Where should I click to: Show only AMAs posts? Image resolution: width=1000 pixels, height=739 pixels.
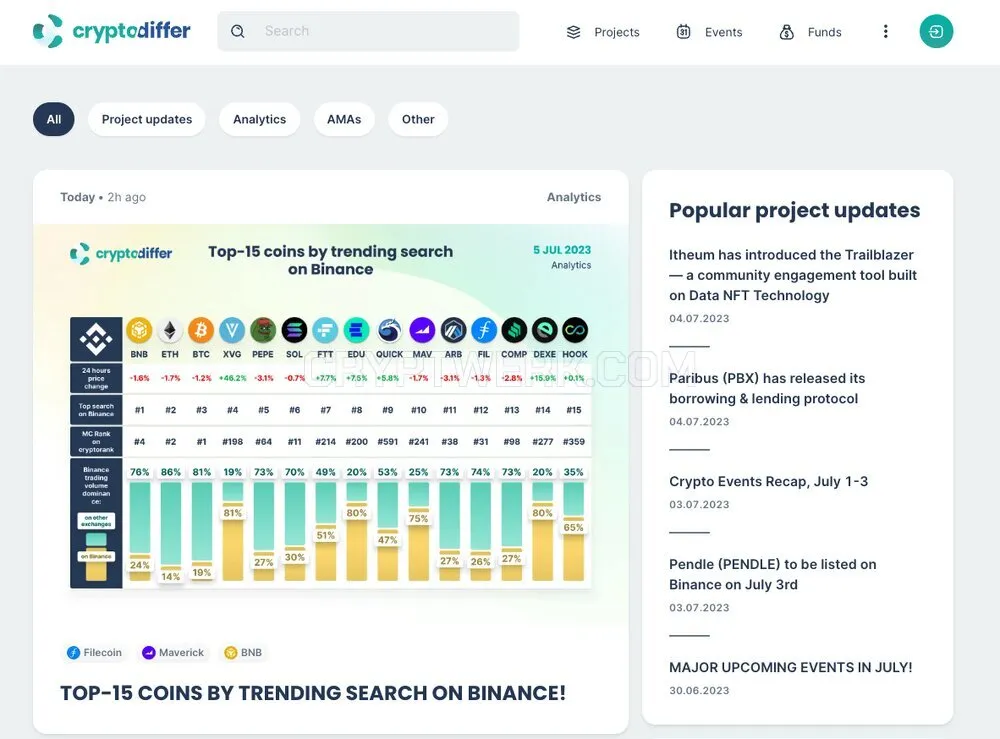[x=344, y=119]
